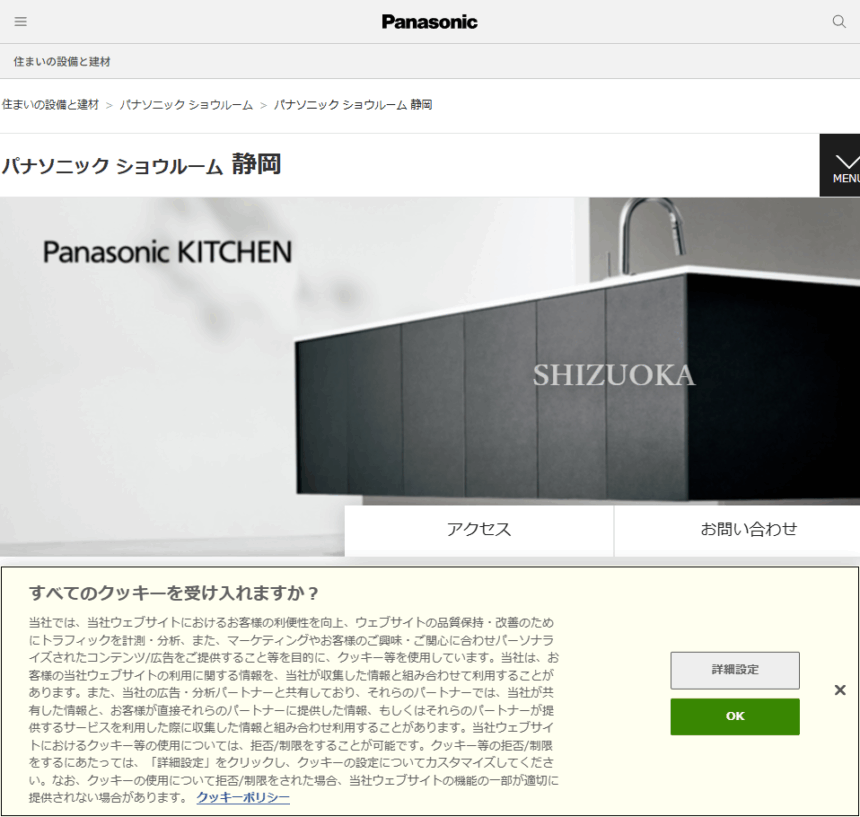Click the パナソニック ショウルーム 静岡 page heading
This screenshot has width=860, height=817.
click(x=141, y=165)
